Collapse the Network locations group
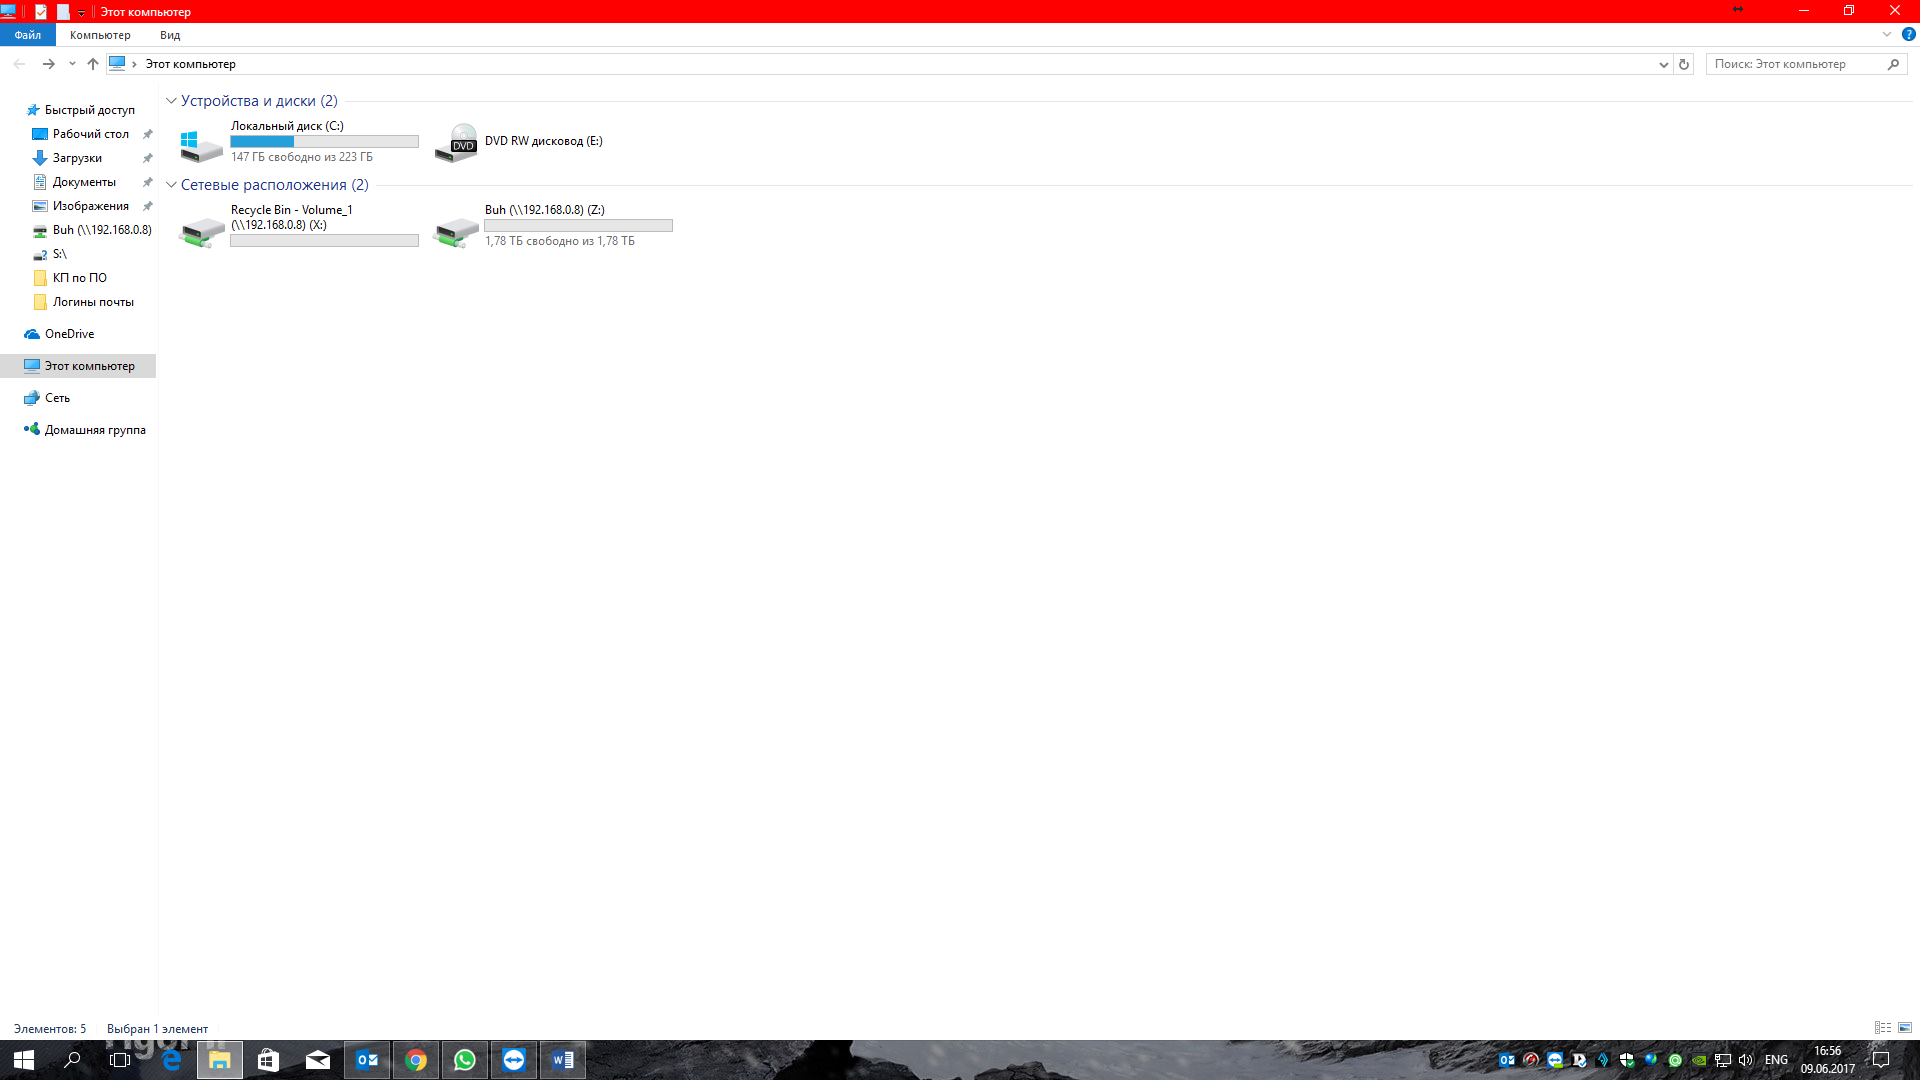The width and height of the screenshot is (1920, 1080). [x=171, y=185]
